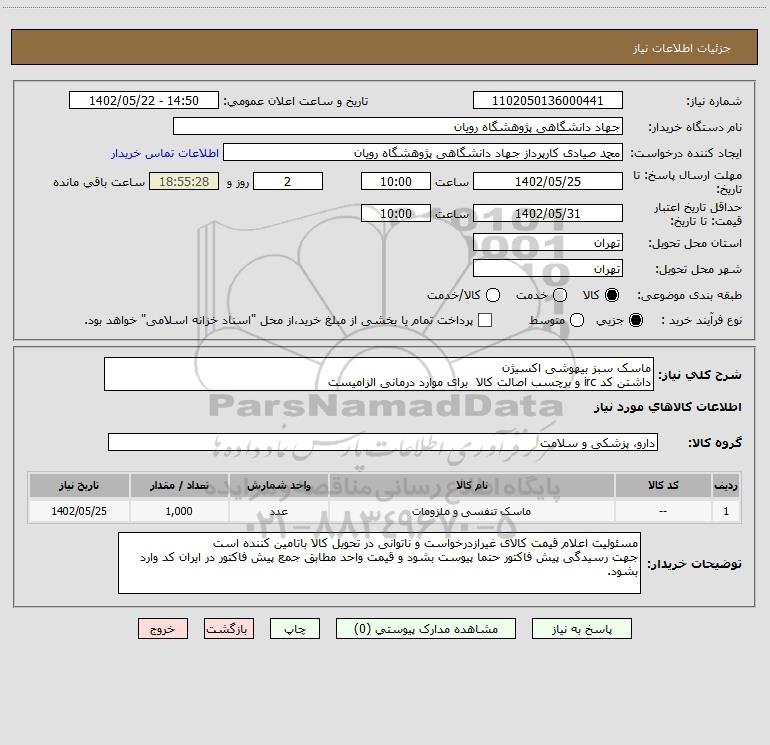
Task: Click the تعداد / مقدار column header
Action: point(179,485)
